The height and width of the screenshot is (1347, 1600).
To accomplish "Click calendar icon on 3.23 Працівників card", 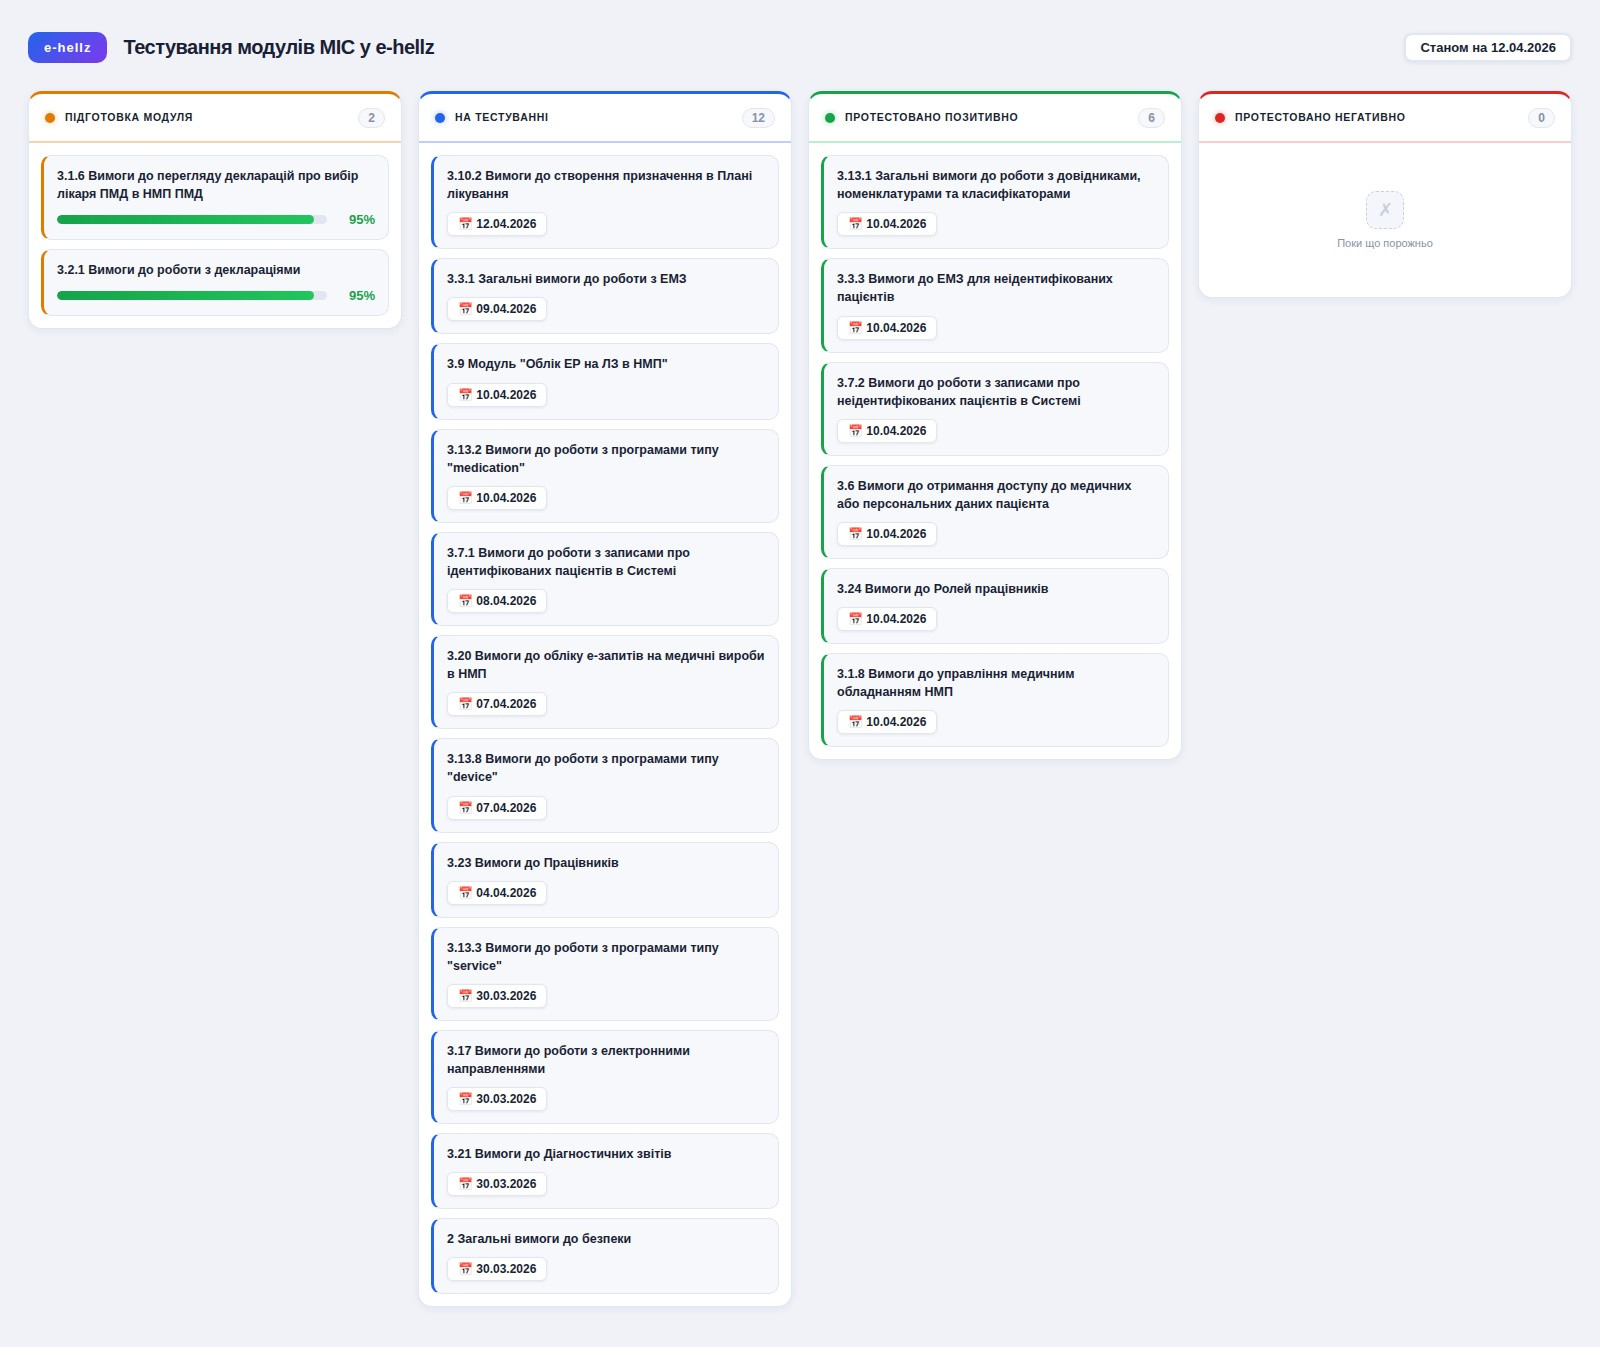I will 465,893.
